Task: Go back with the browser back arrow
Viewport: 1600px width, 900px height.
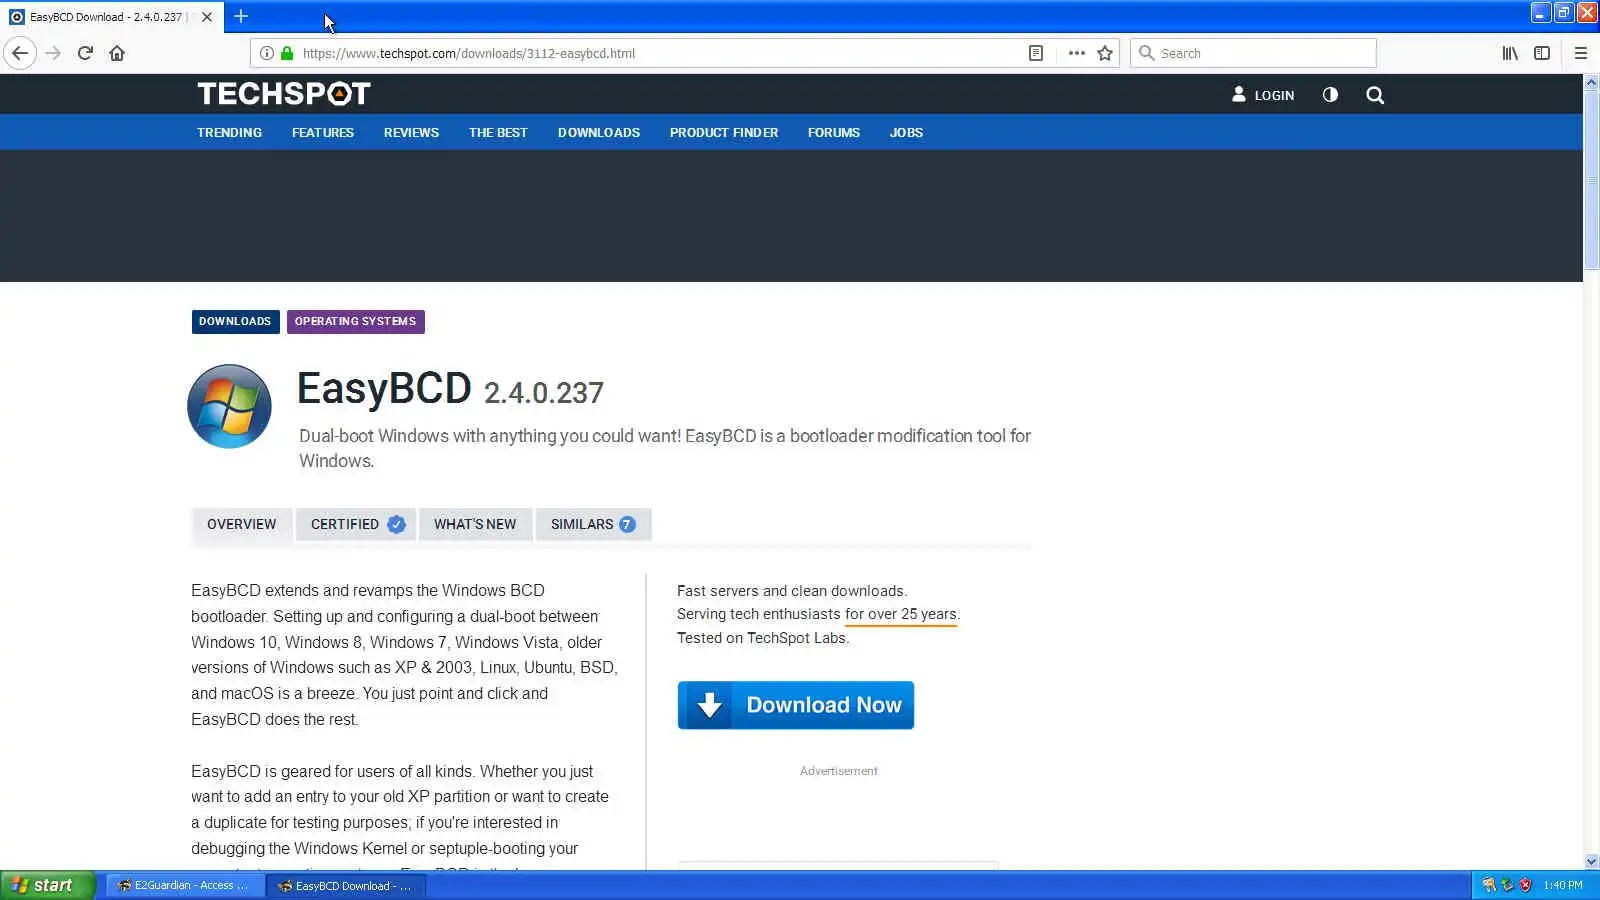Action: 20,53
